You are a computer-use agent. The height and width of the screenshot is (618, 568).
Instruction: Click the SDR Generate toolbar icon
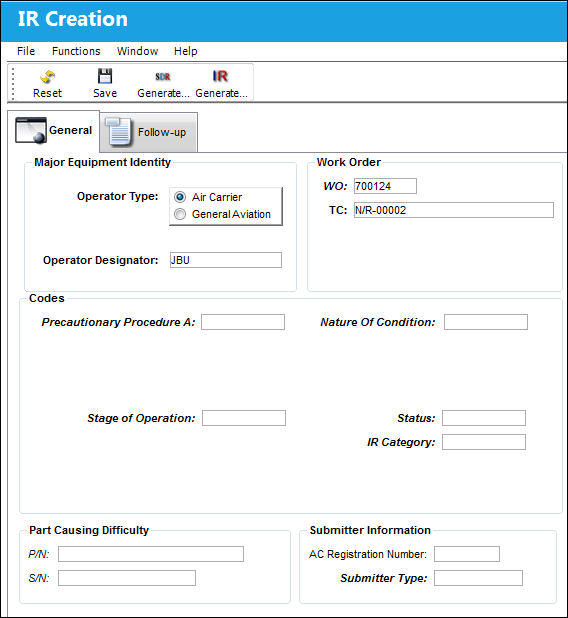pyautogui.click(x=163, y=76)
